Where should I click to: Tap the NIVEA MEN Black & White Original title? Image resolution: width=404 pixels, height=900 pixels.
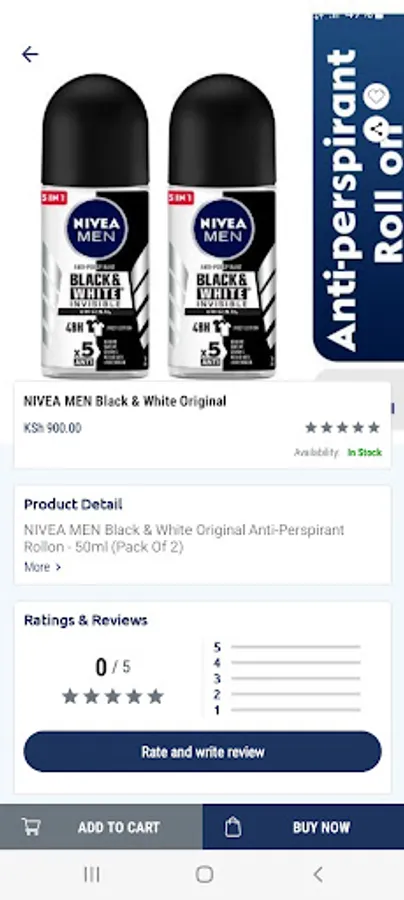125,401
